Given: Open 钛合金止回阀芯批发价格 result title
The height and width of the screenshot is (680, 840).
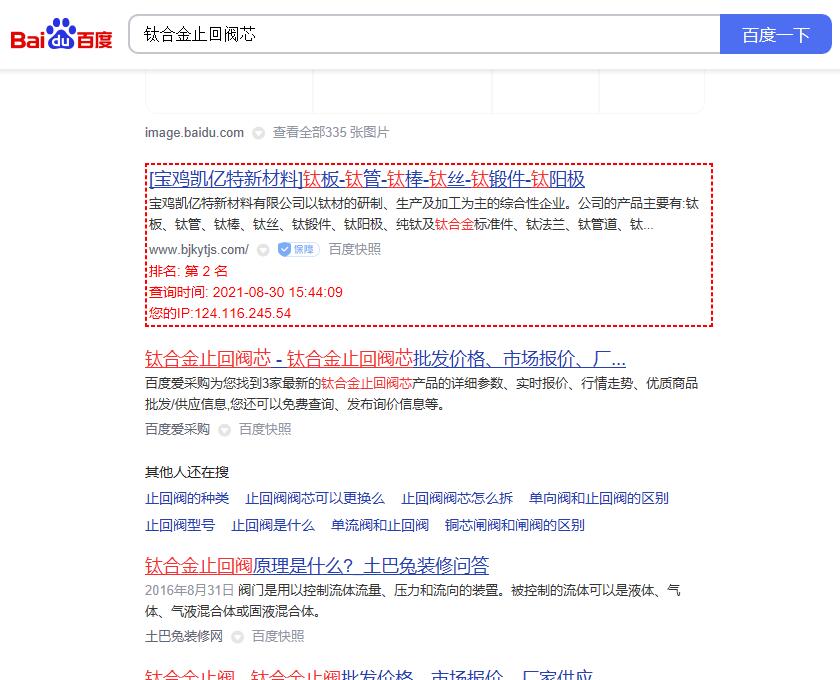Looking at the screenshot, I should point(385,358).
